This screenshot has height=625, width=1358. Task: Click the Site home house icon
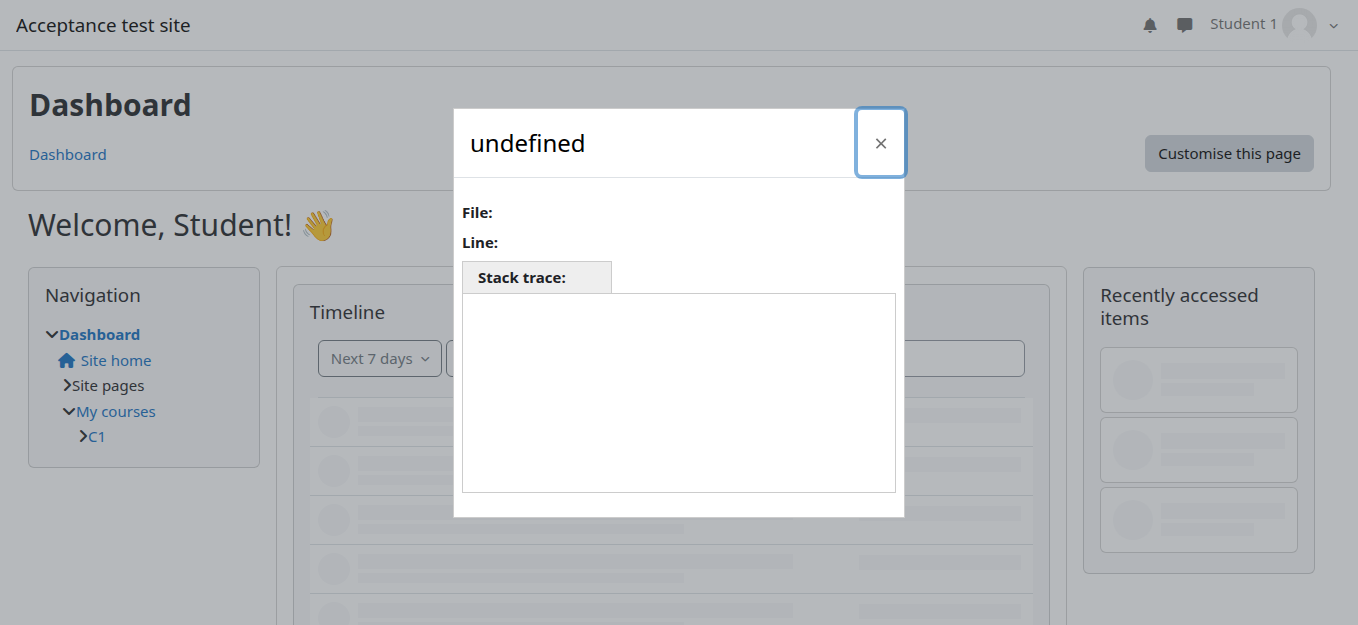[x=67, y=361]
